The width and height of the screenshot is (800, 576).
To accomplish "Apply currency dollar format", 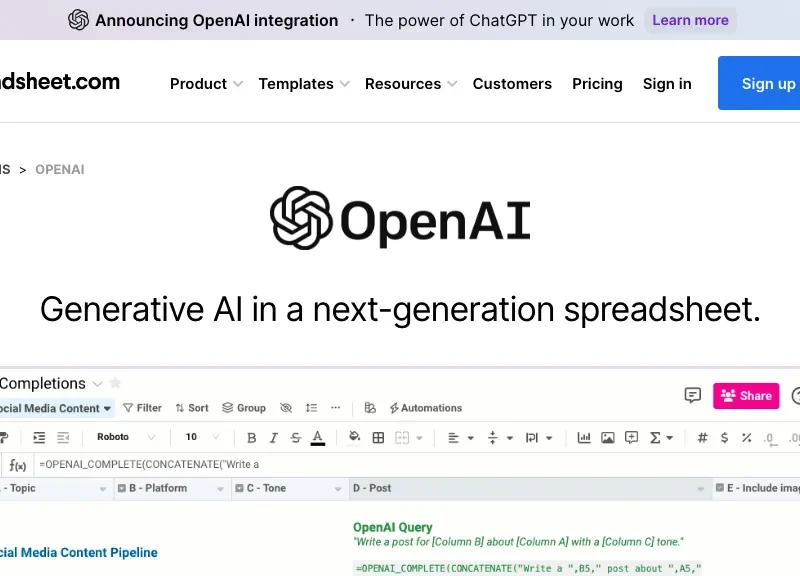I will click(x=724, y=437).
